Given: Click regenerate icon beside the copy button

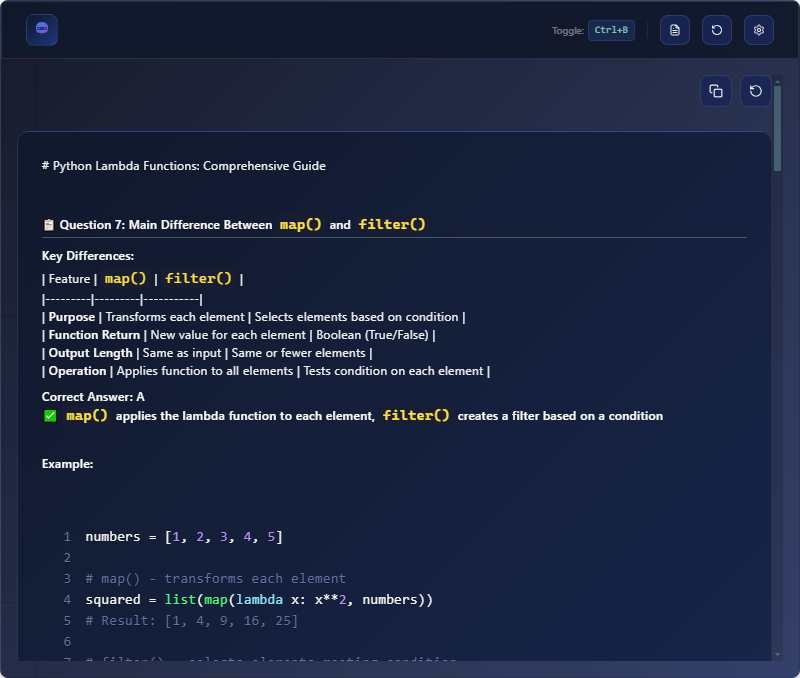Looking at the screenshot, I should tap(756, 91).
